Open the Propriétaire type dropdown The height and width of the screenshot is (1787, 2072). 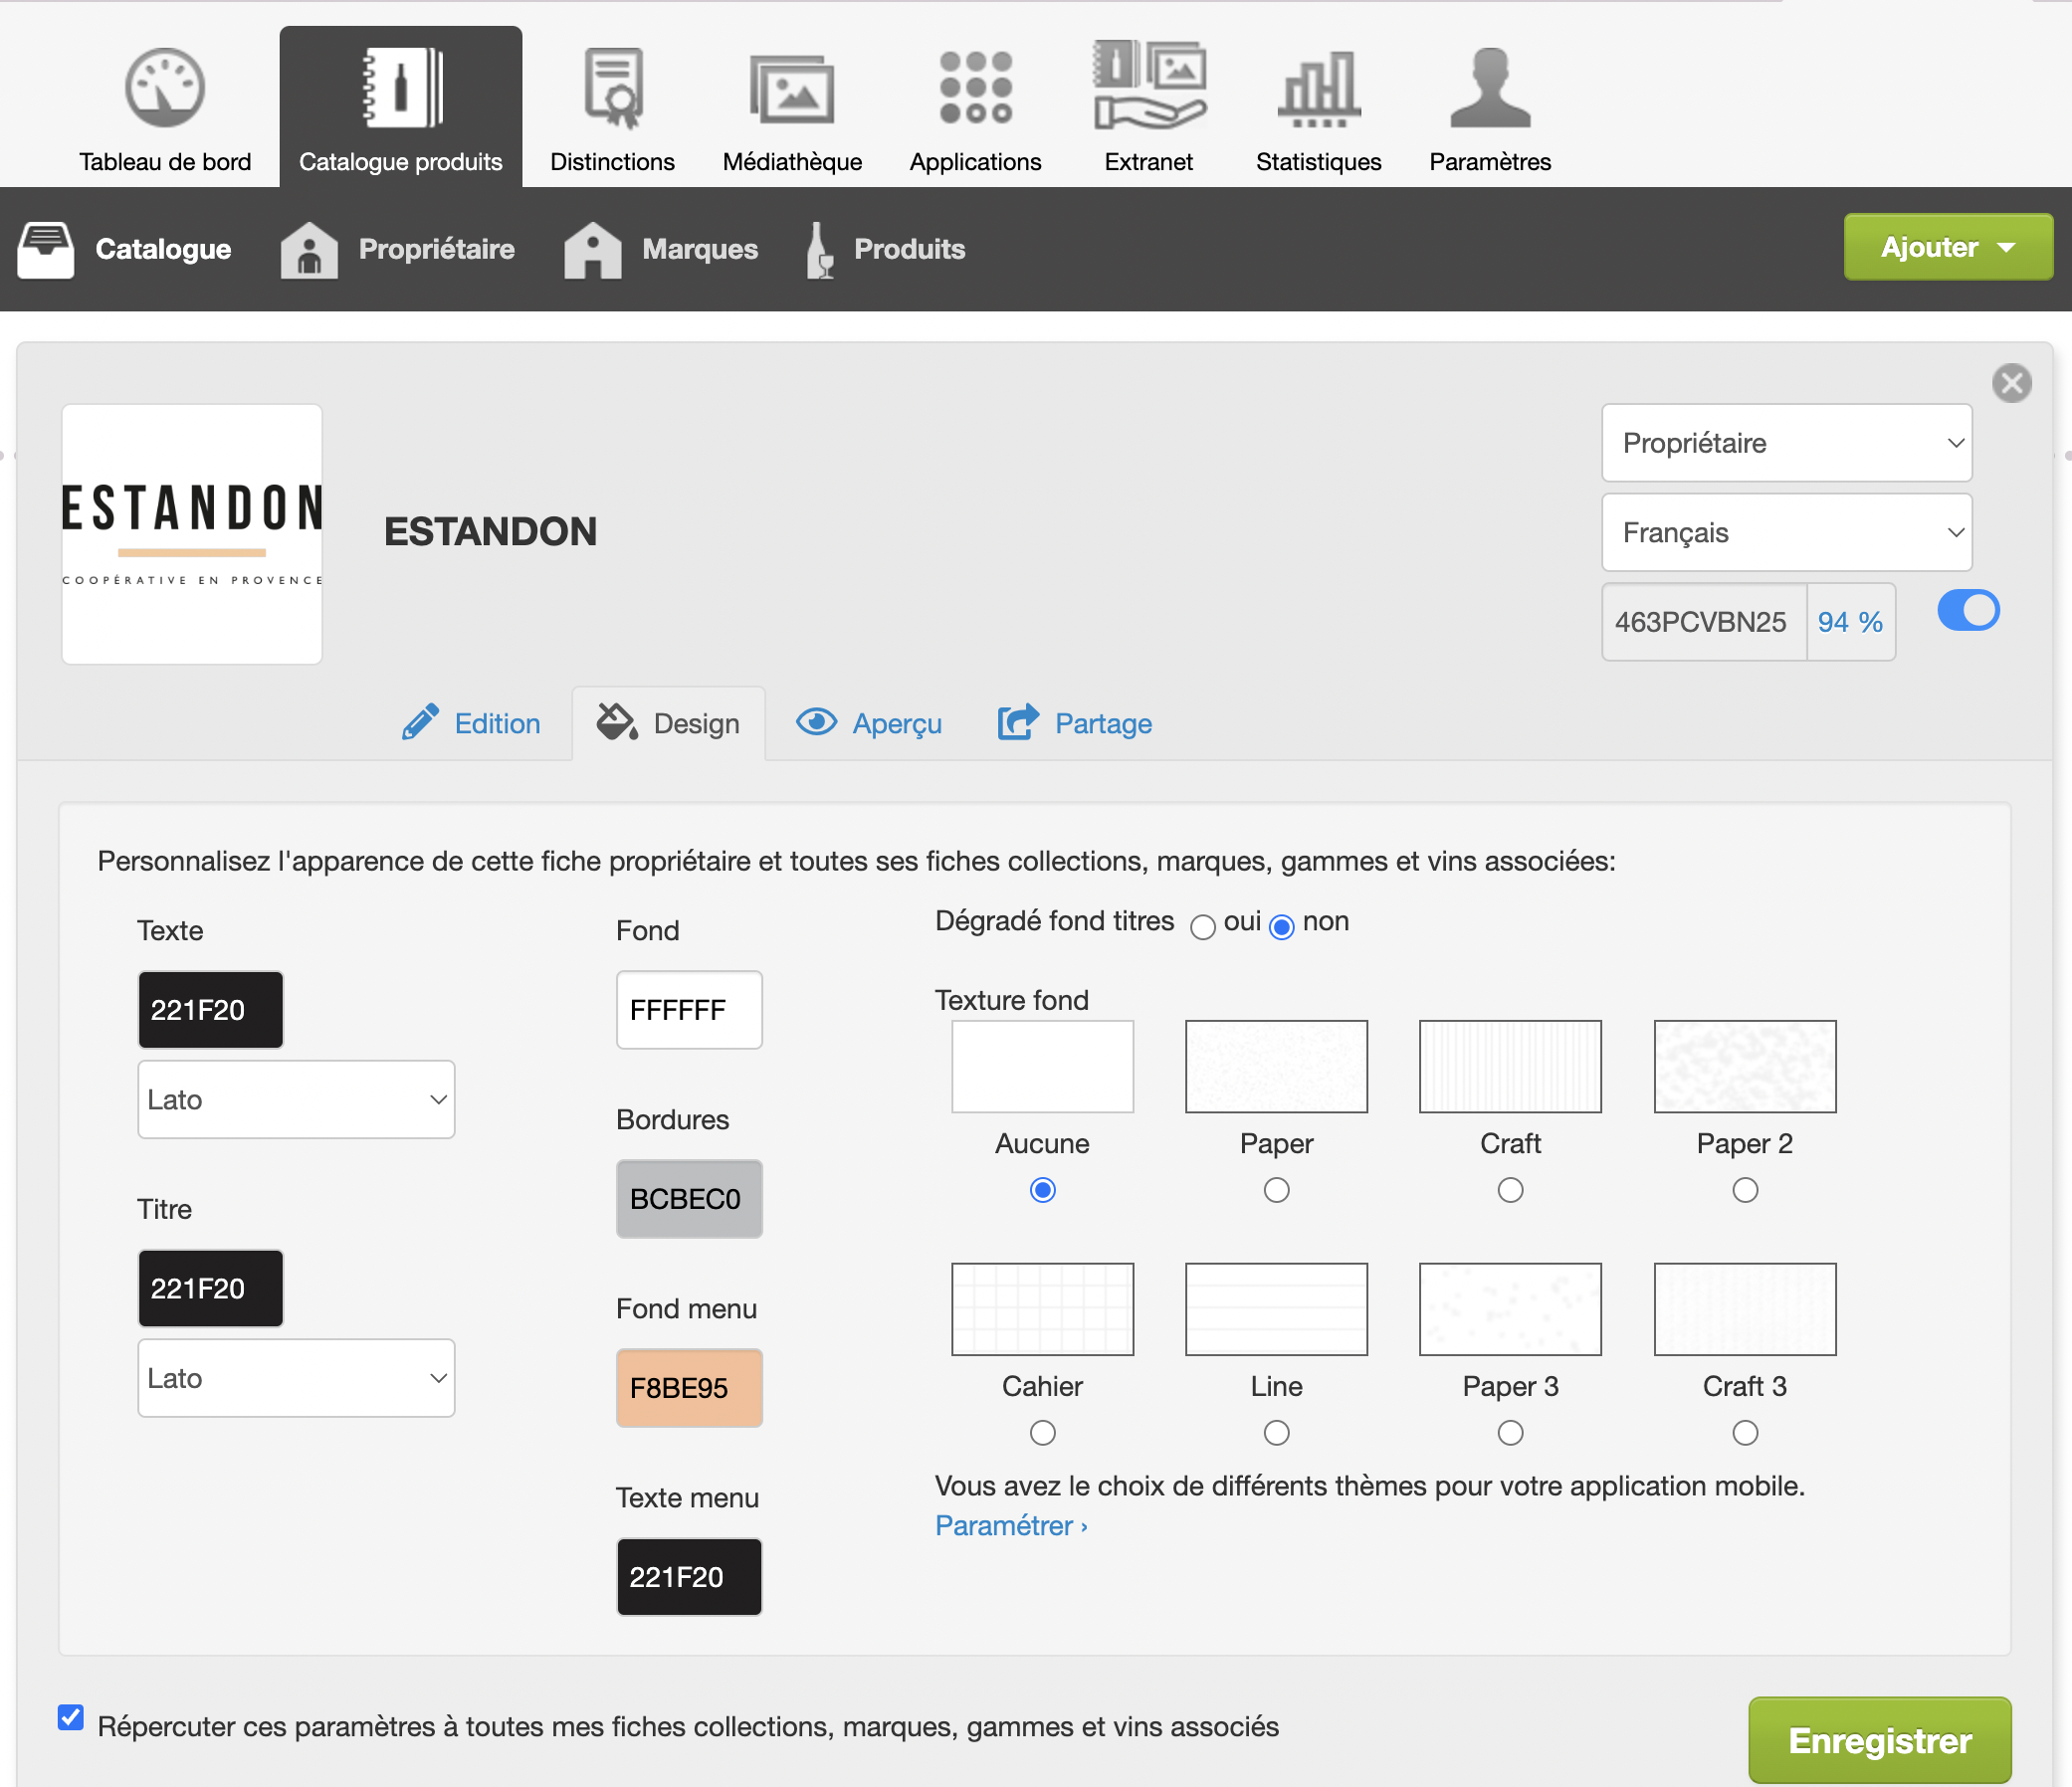(1786, 443)
